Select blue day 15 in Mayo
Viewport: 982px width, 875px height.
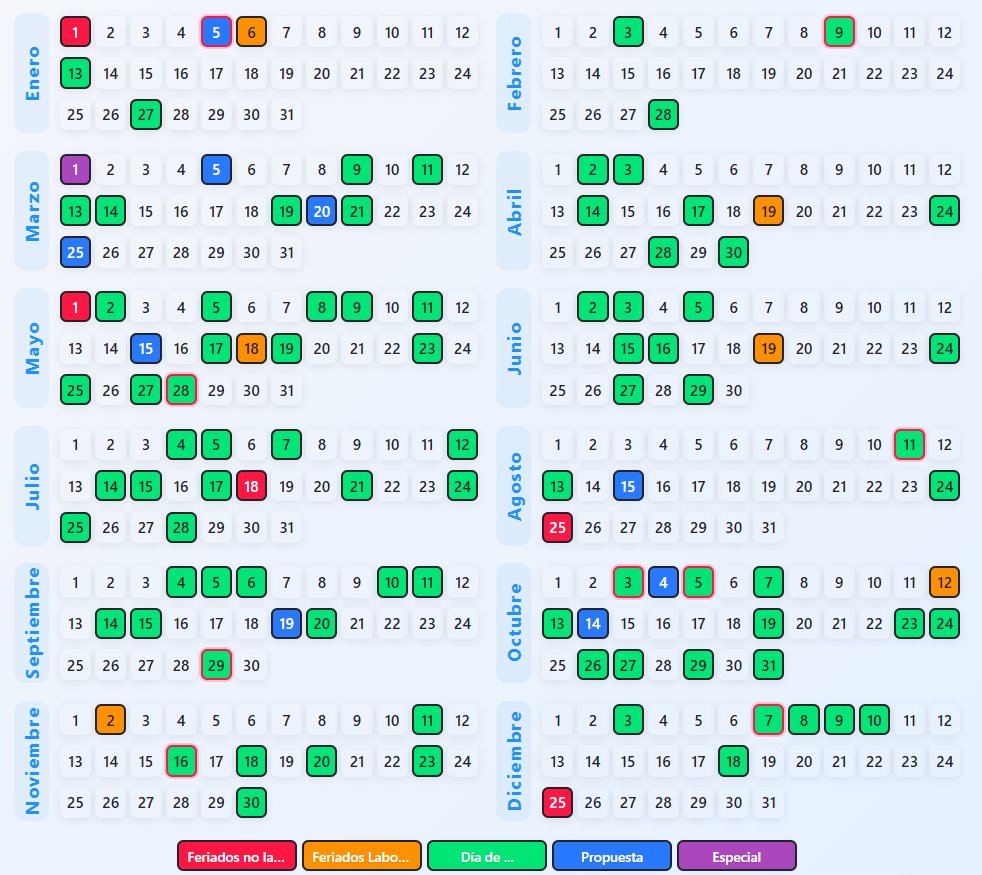pyautogui.click(x=146, y=348)
